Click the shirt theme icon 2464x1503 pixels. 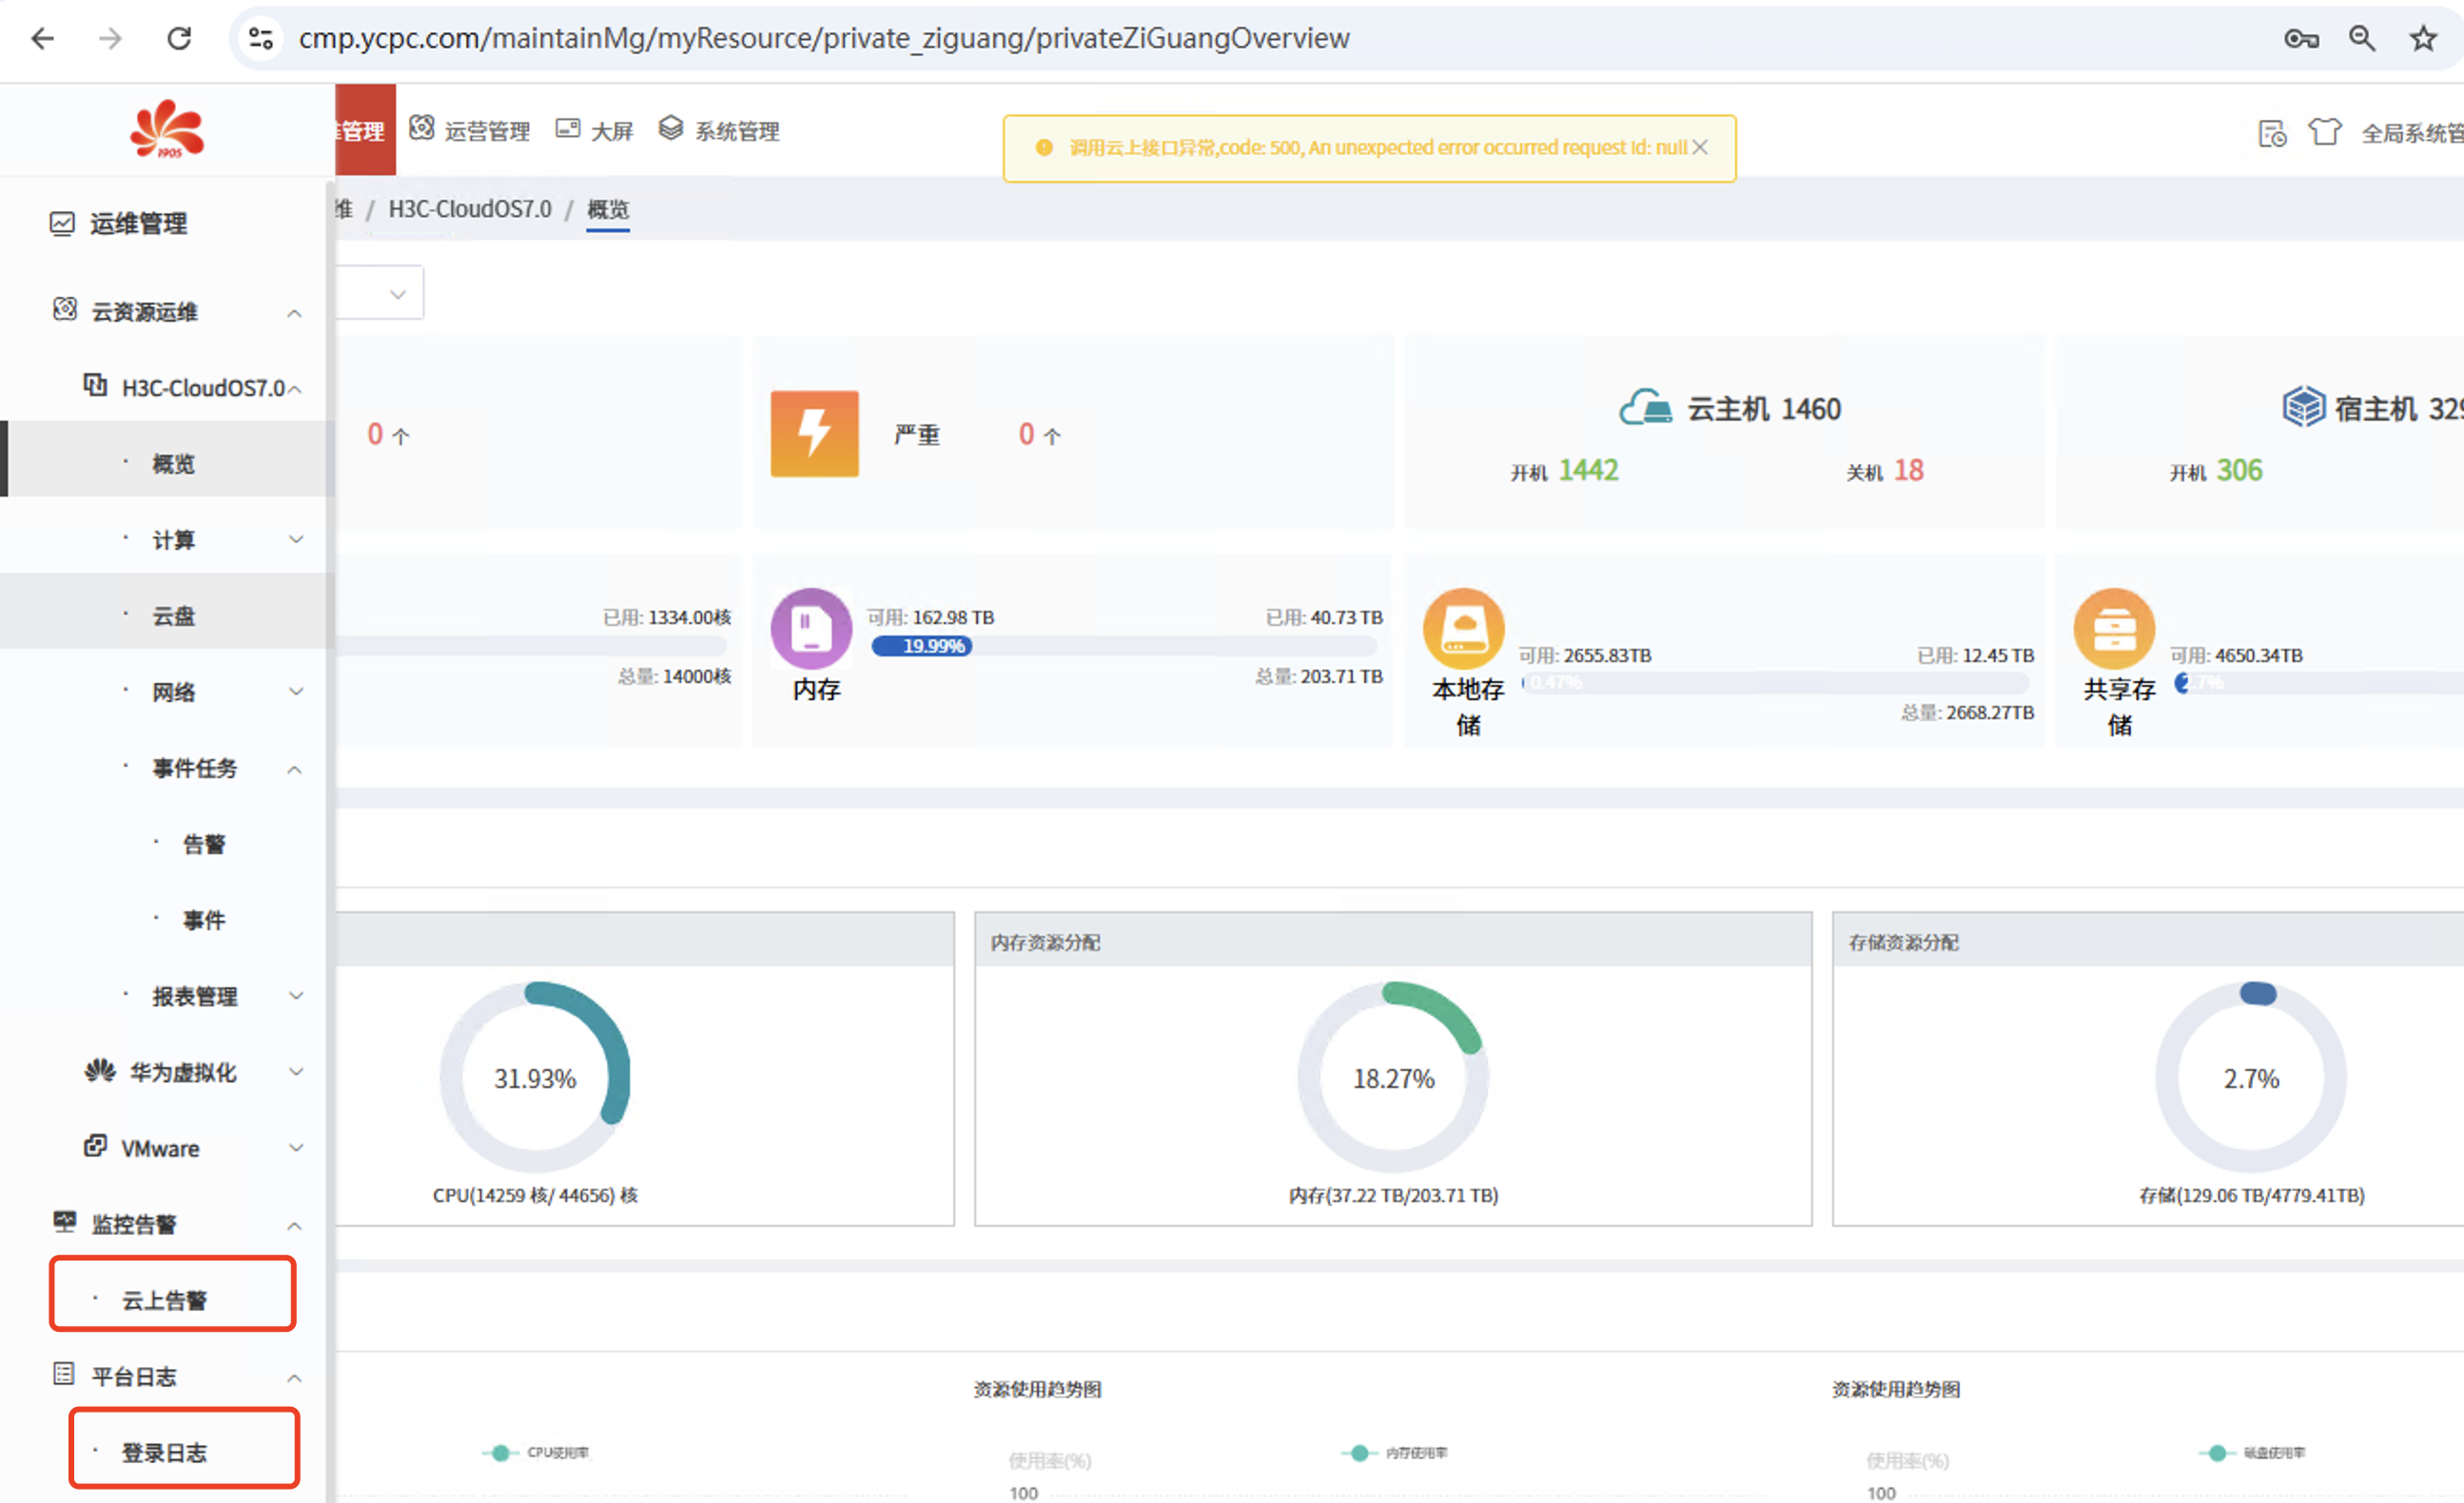click(2325, 132)
